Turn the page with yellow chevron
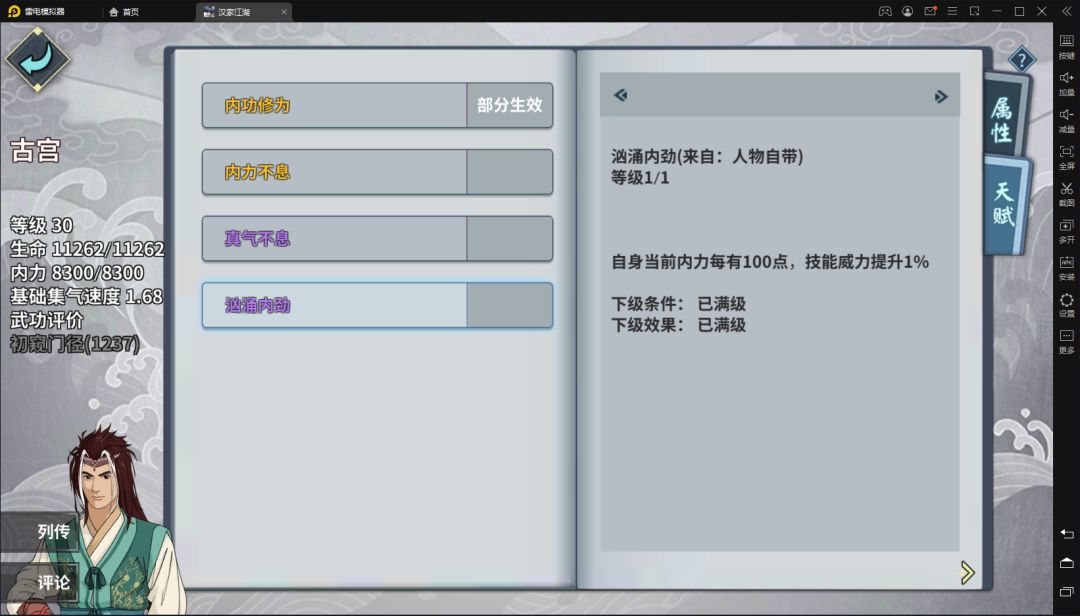This screenshot has height=616, width=1080. pos(967,573)
